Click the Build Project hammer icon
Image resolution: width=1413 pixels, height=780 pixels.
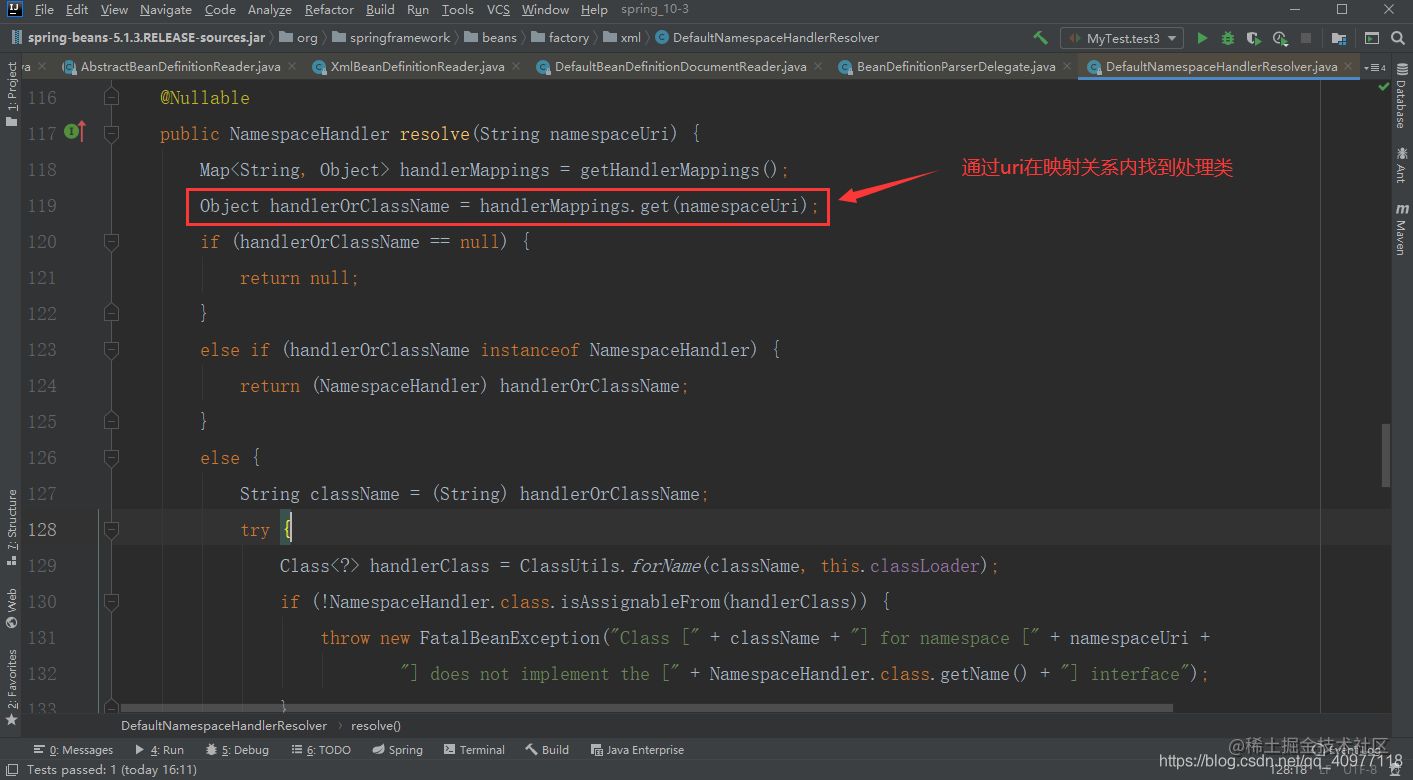point(1041,38)
